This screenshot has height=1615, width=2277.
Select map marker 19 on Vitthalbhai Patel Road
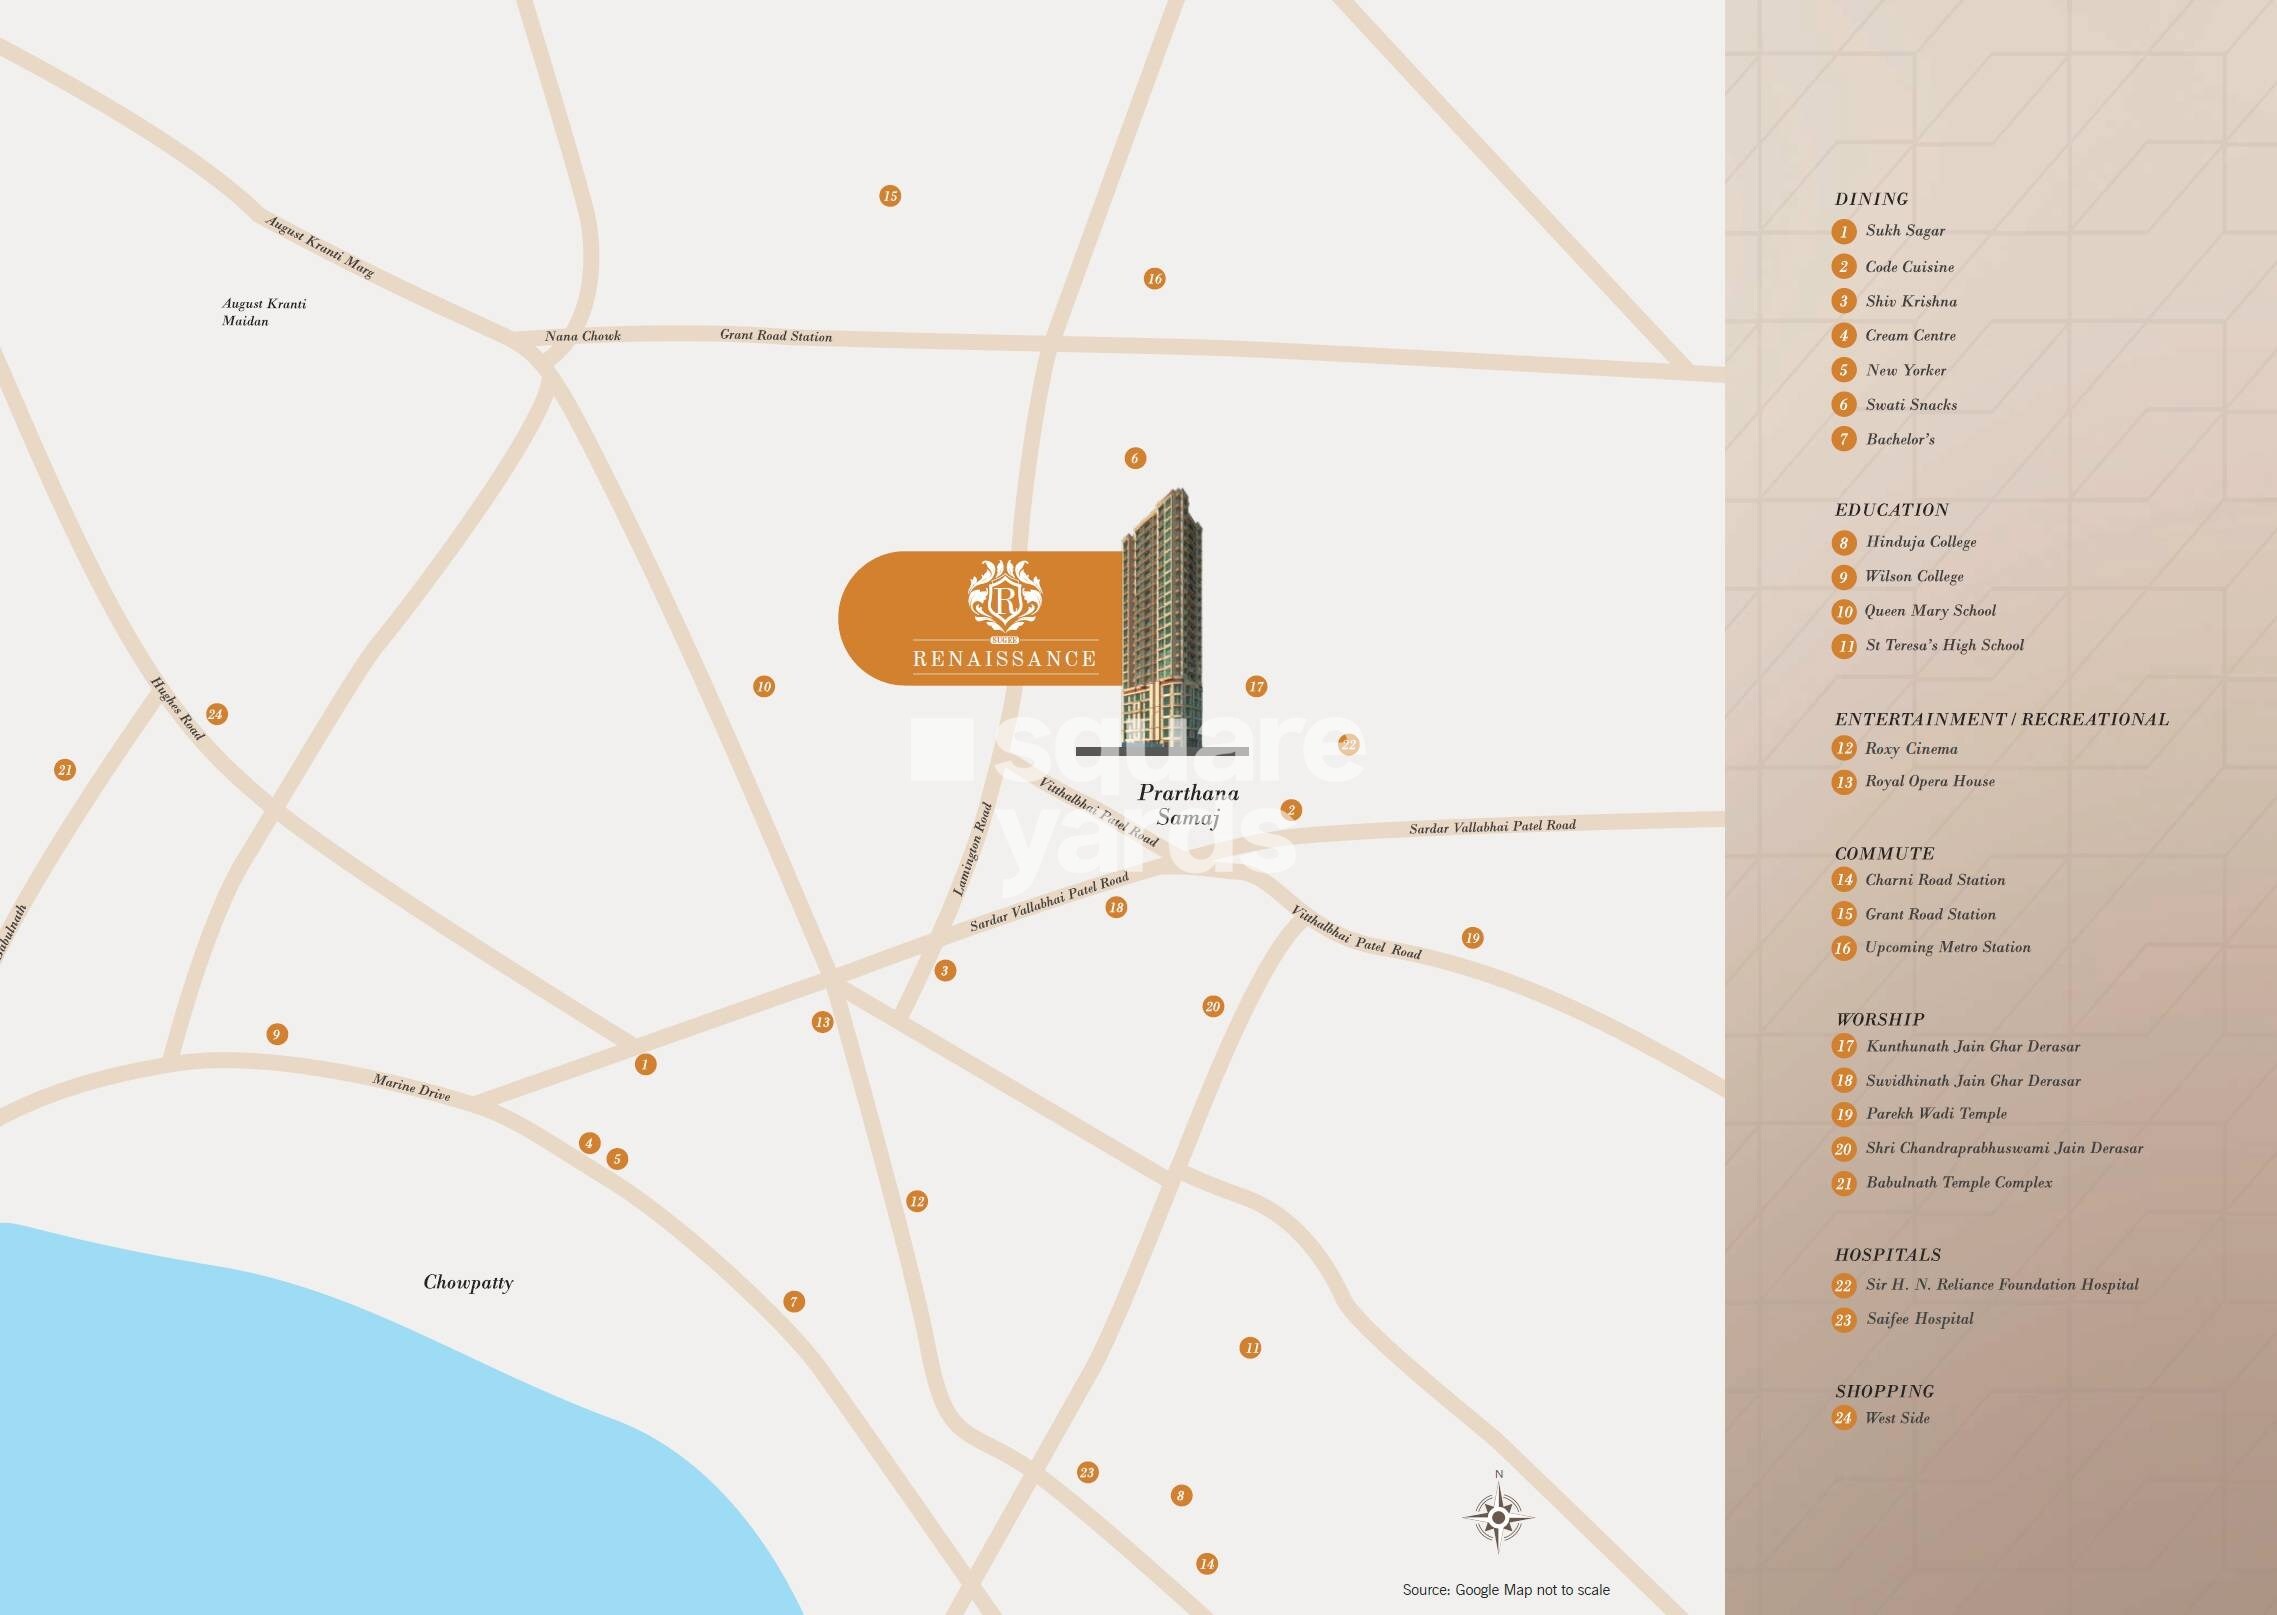(1472, 938)
